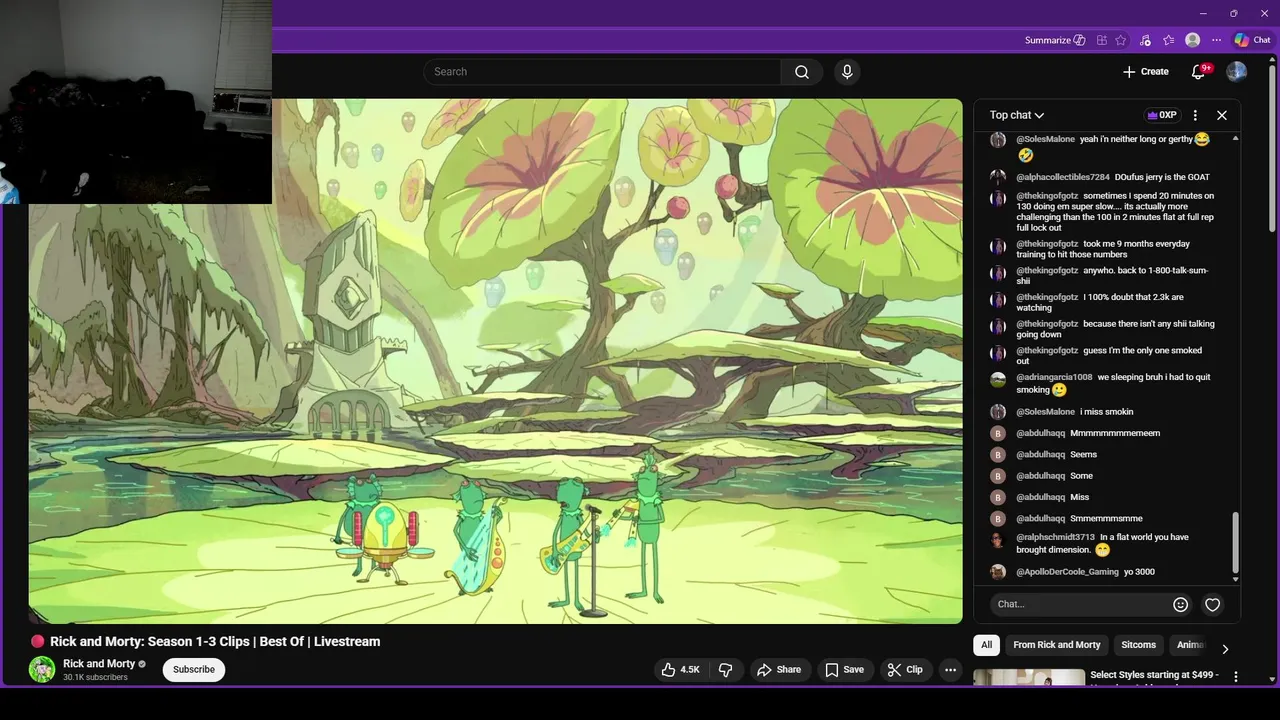
Task: Click the '30.1K subscribers' text
Action: [95, 677]
